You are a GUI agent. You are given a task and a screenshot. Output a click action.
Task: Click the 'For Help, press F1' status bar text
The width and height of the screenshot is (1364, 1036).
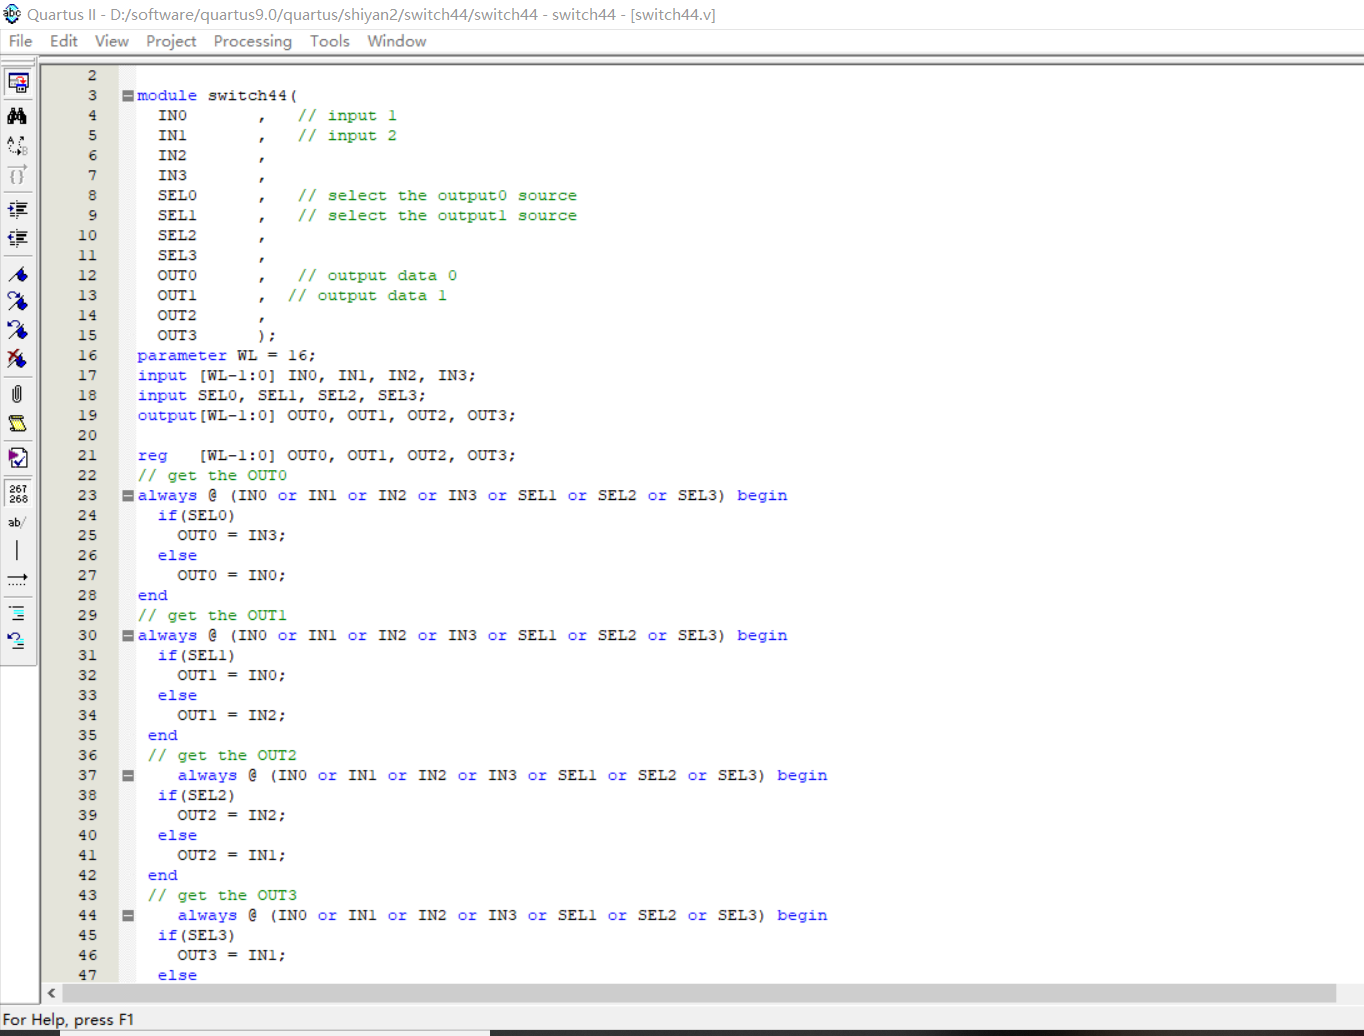(x=68, y=1019)
